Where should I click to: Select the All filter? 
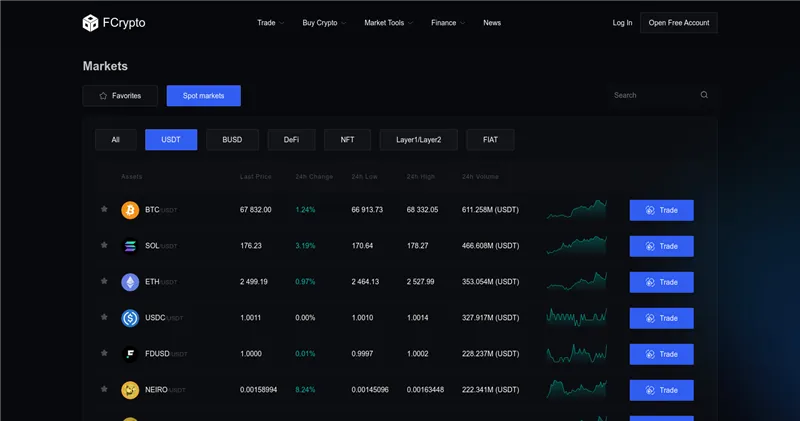[116, 140]
